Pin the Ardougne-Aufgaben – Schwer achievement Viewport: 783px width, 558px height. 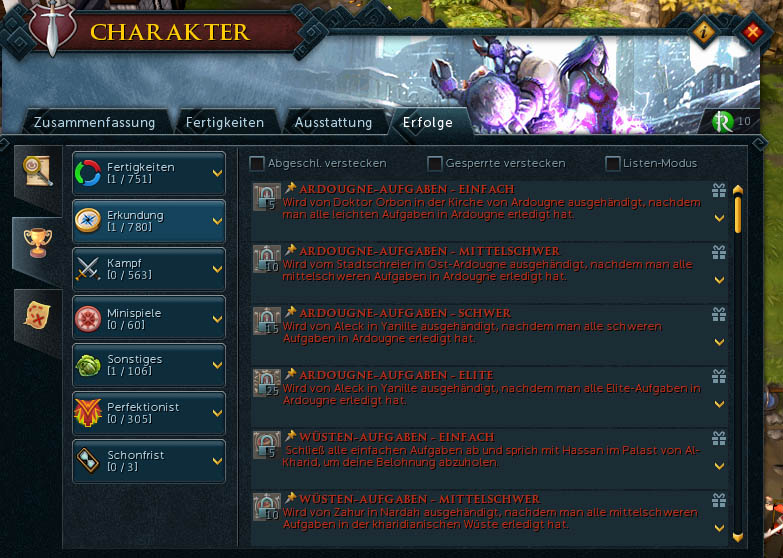click(291, 312)
